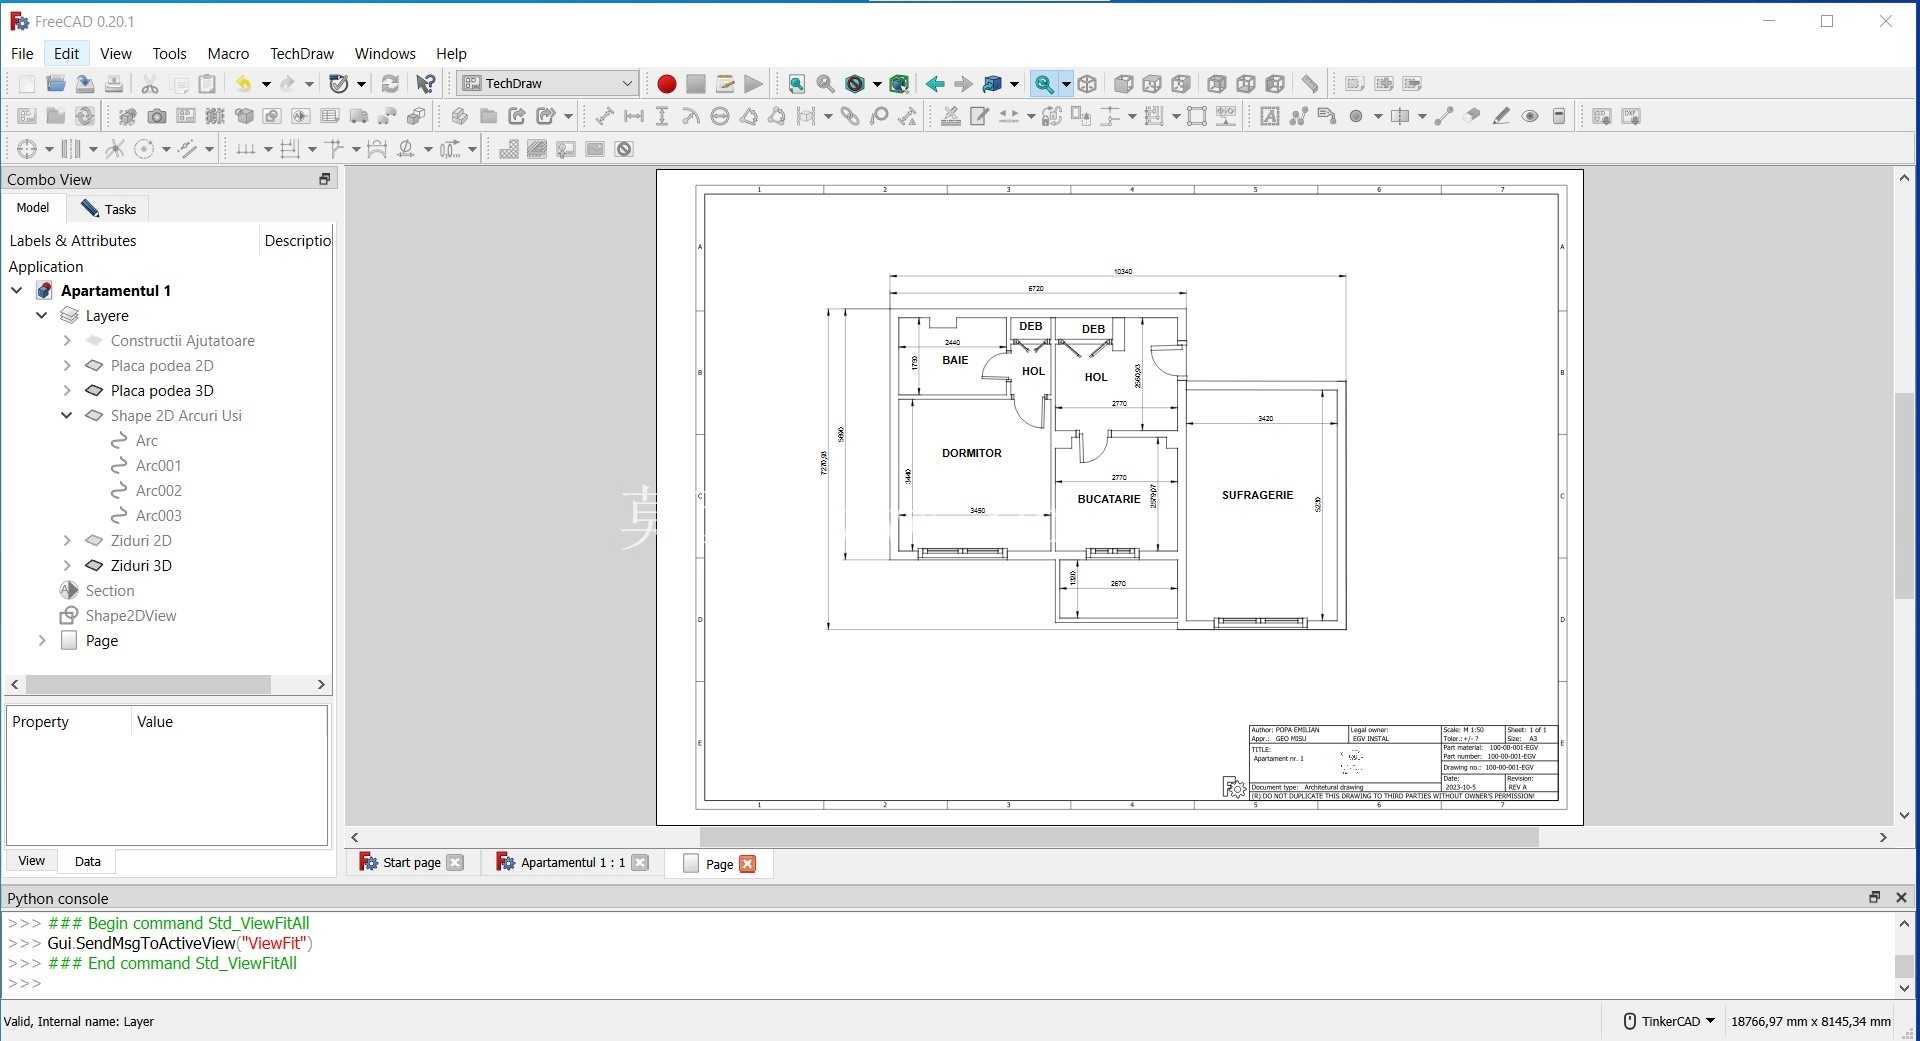Click the green back navigation arrow
Image resolution: width=1920 pixels, height=1041 pixels.
(x=934, y=84)
